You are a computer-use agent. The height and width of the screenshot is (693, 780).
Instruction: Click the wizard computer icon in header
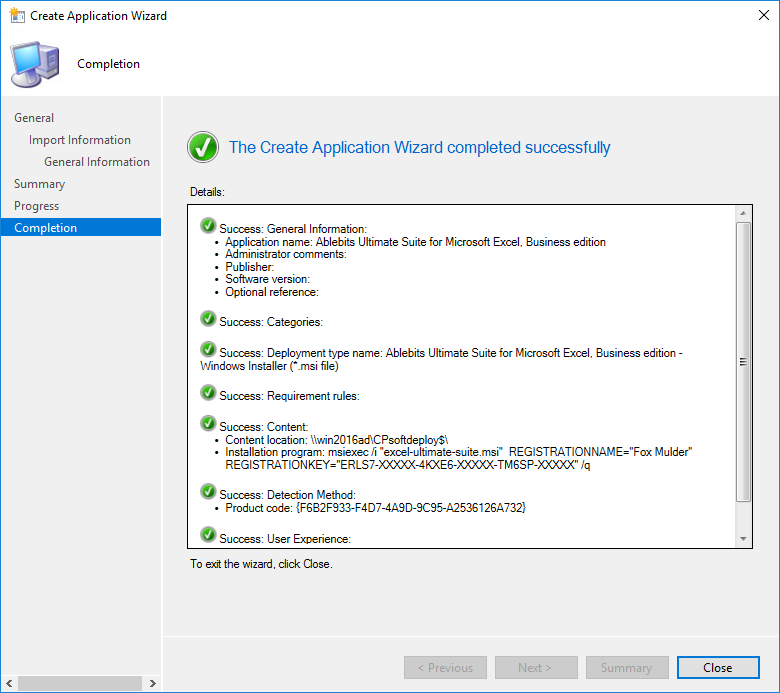pos(35,65)
